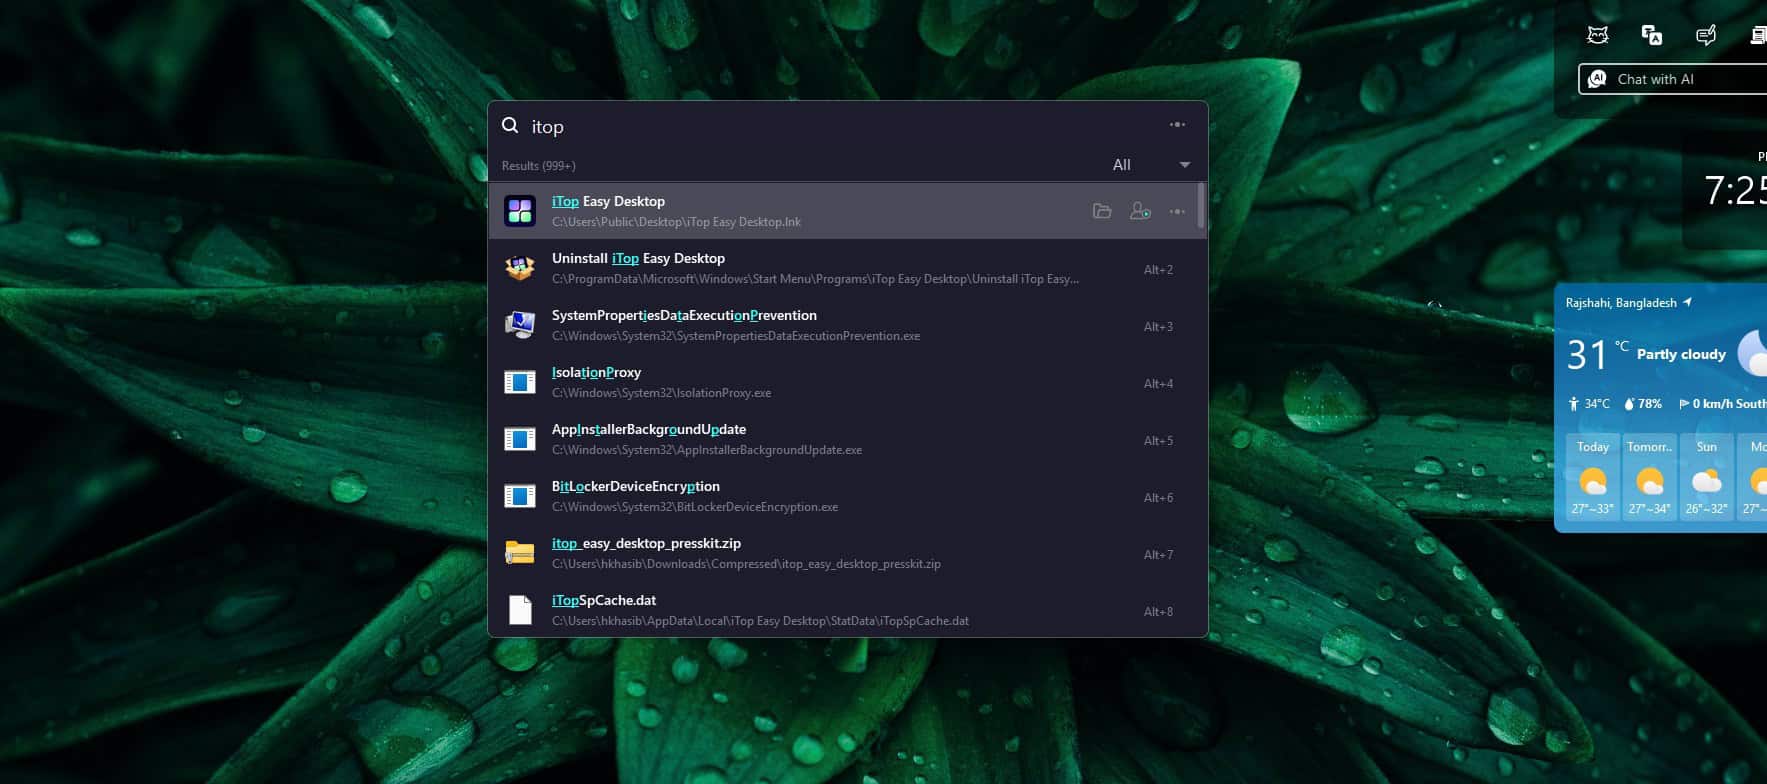This screenshot has width=1767, height=784.
Task: Click the chat edit icon in the widget panel
Action: pyautogui.click(x=1706, y=35)
